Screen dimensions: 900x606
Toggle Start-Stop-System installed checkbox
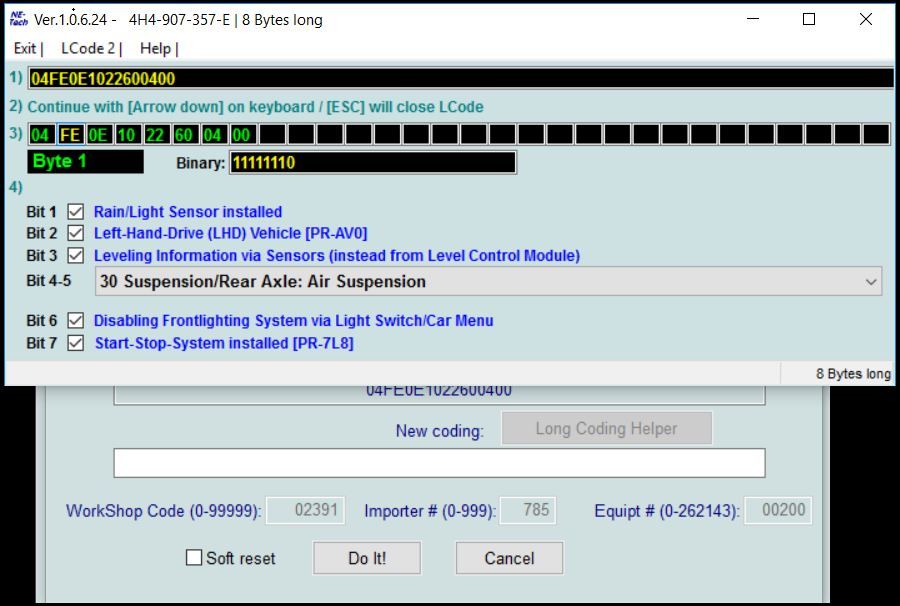(x=76, y=343)
